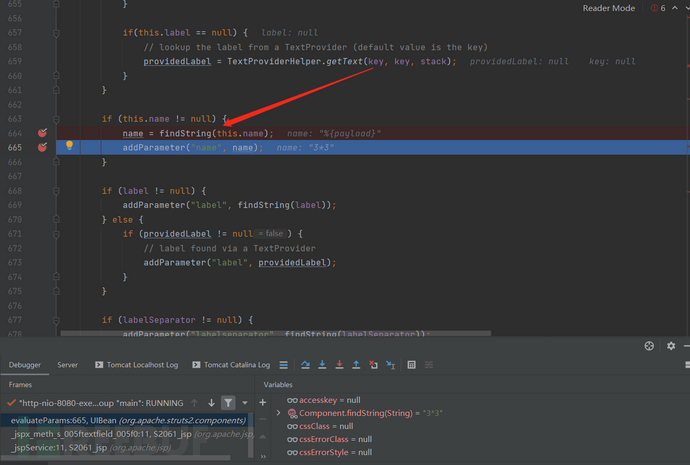Expand the Component.findString(String) variable node
This screenshot has height=465, width=690.
pyautogui.click(x=279, y=413)
